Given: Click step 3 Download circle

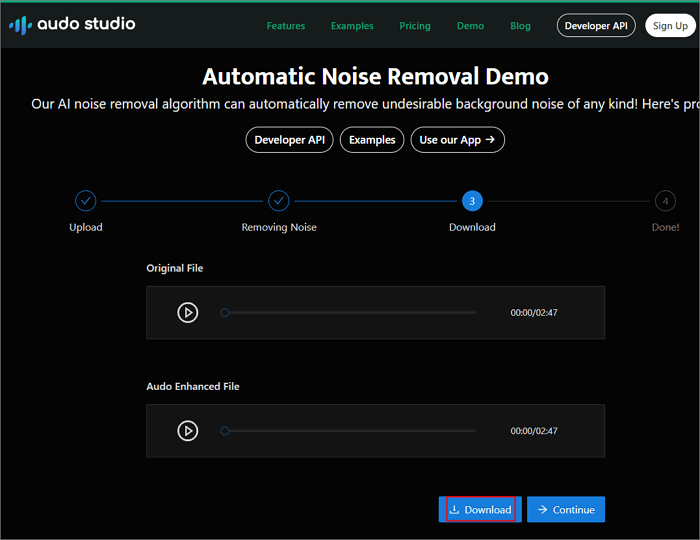Looking at the screenshot, I should click(472, 201).
